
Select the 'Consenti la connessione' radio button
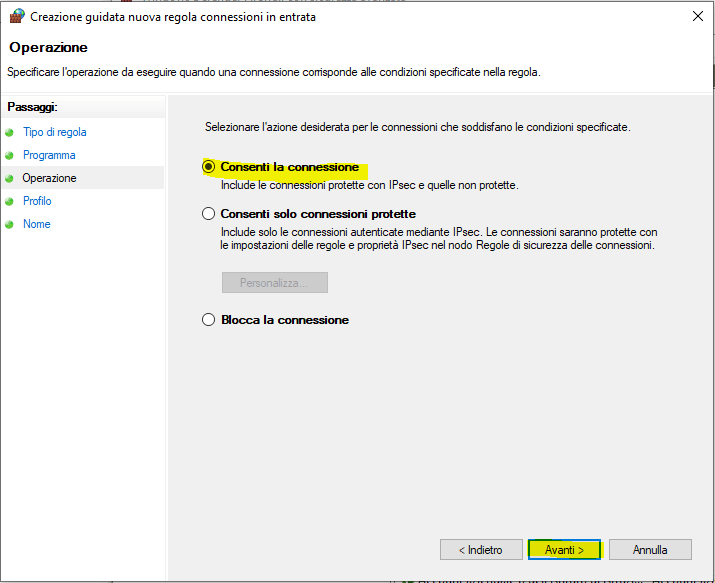coord(209,167)
